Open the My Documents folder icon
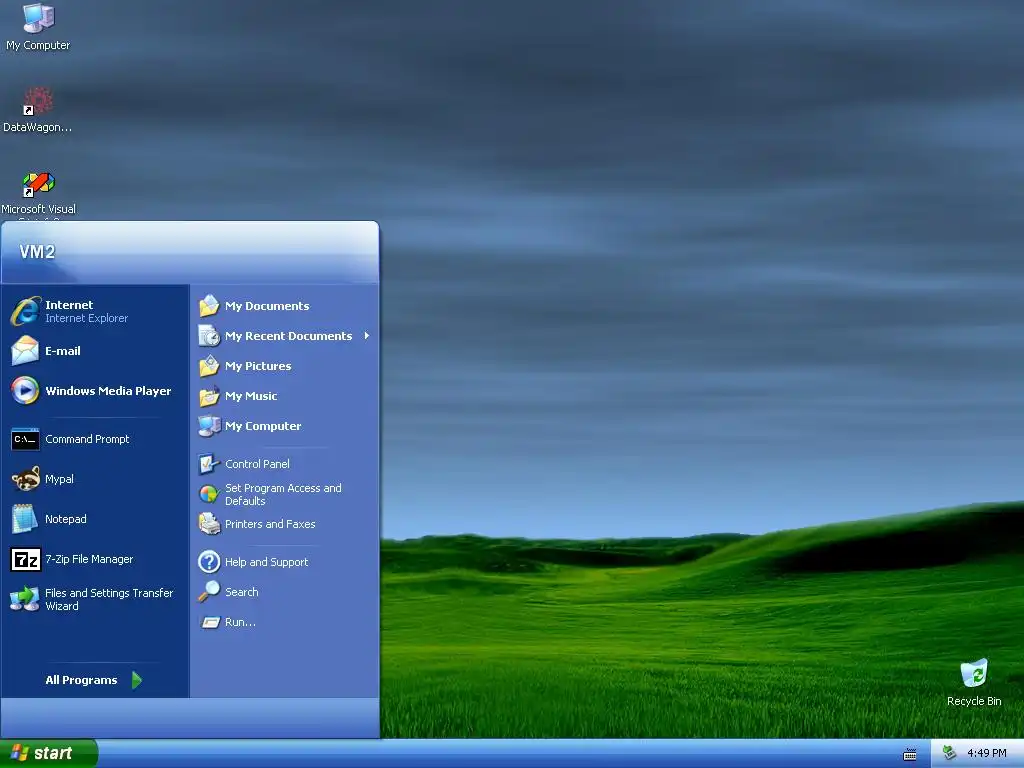Image resolution: width=1024 pixels, height=768 pixels. point(209,306)
